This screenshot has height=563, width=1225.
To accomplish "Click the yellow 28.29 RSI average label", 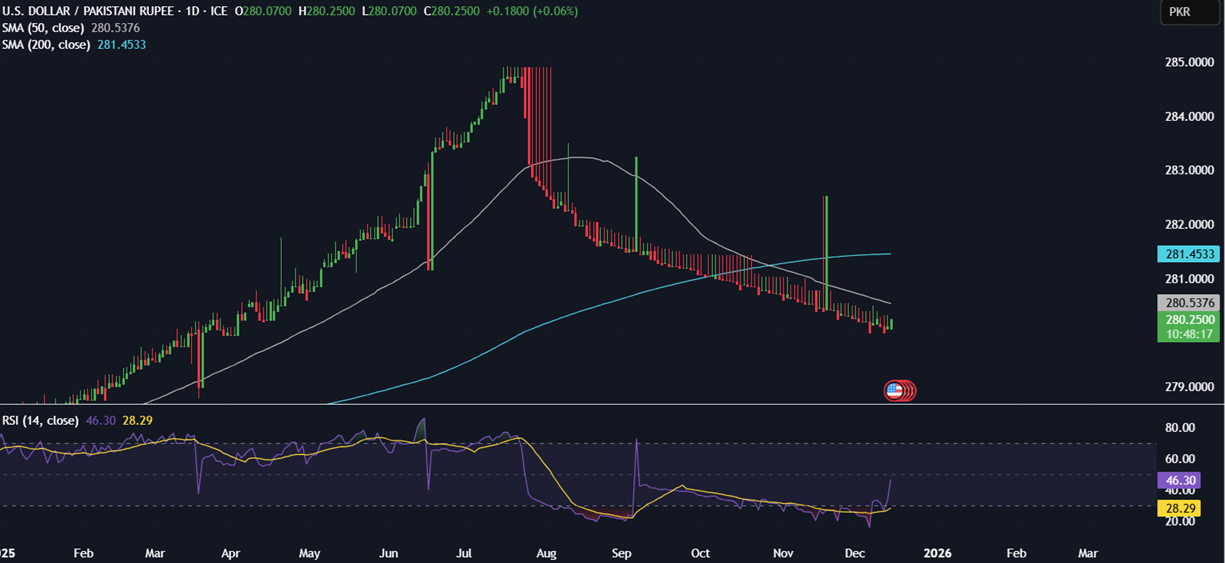I will click(x=1177, y=509).
